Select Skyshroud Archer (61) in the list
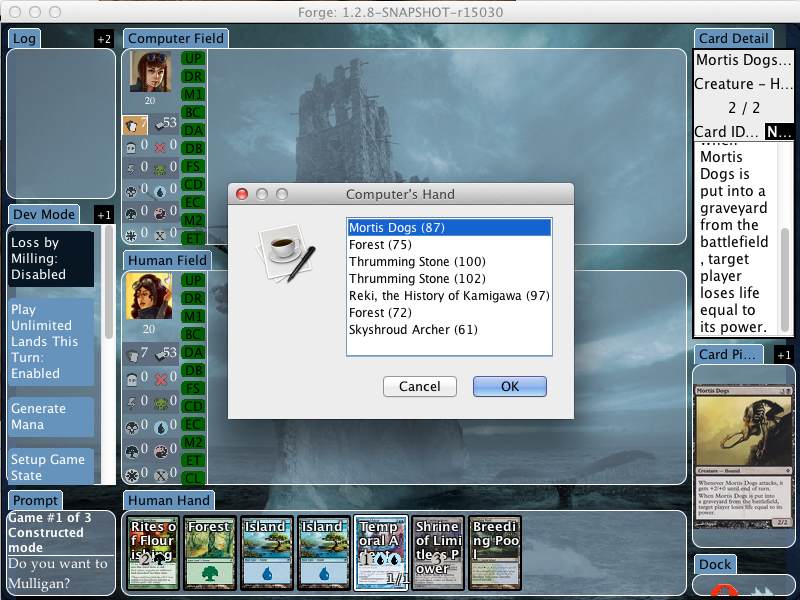Image resolution: width=800 pixels, height=600 pixels. pos(413,329)
